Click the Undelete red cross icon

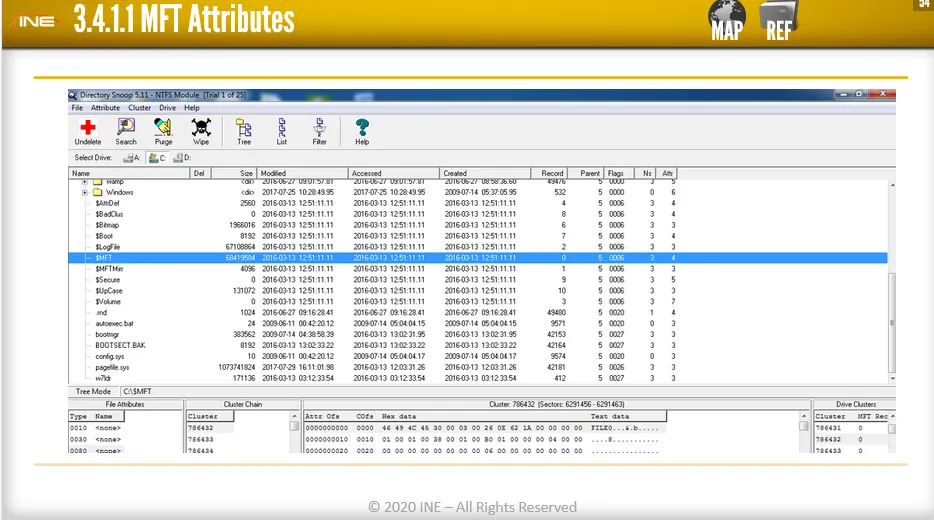tap(88, 128)
